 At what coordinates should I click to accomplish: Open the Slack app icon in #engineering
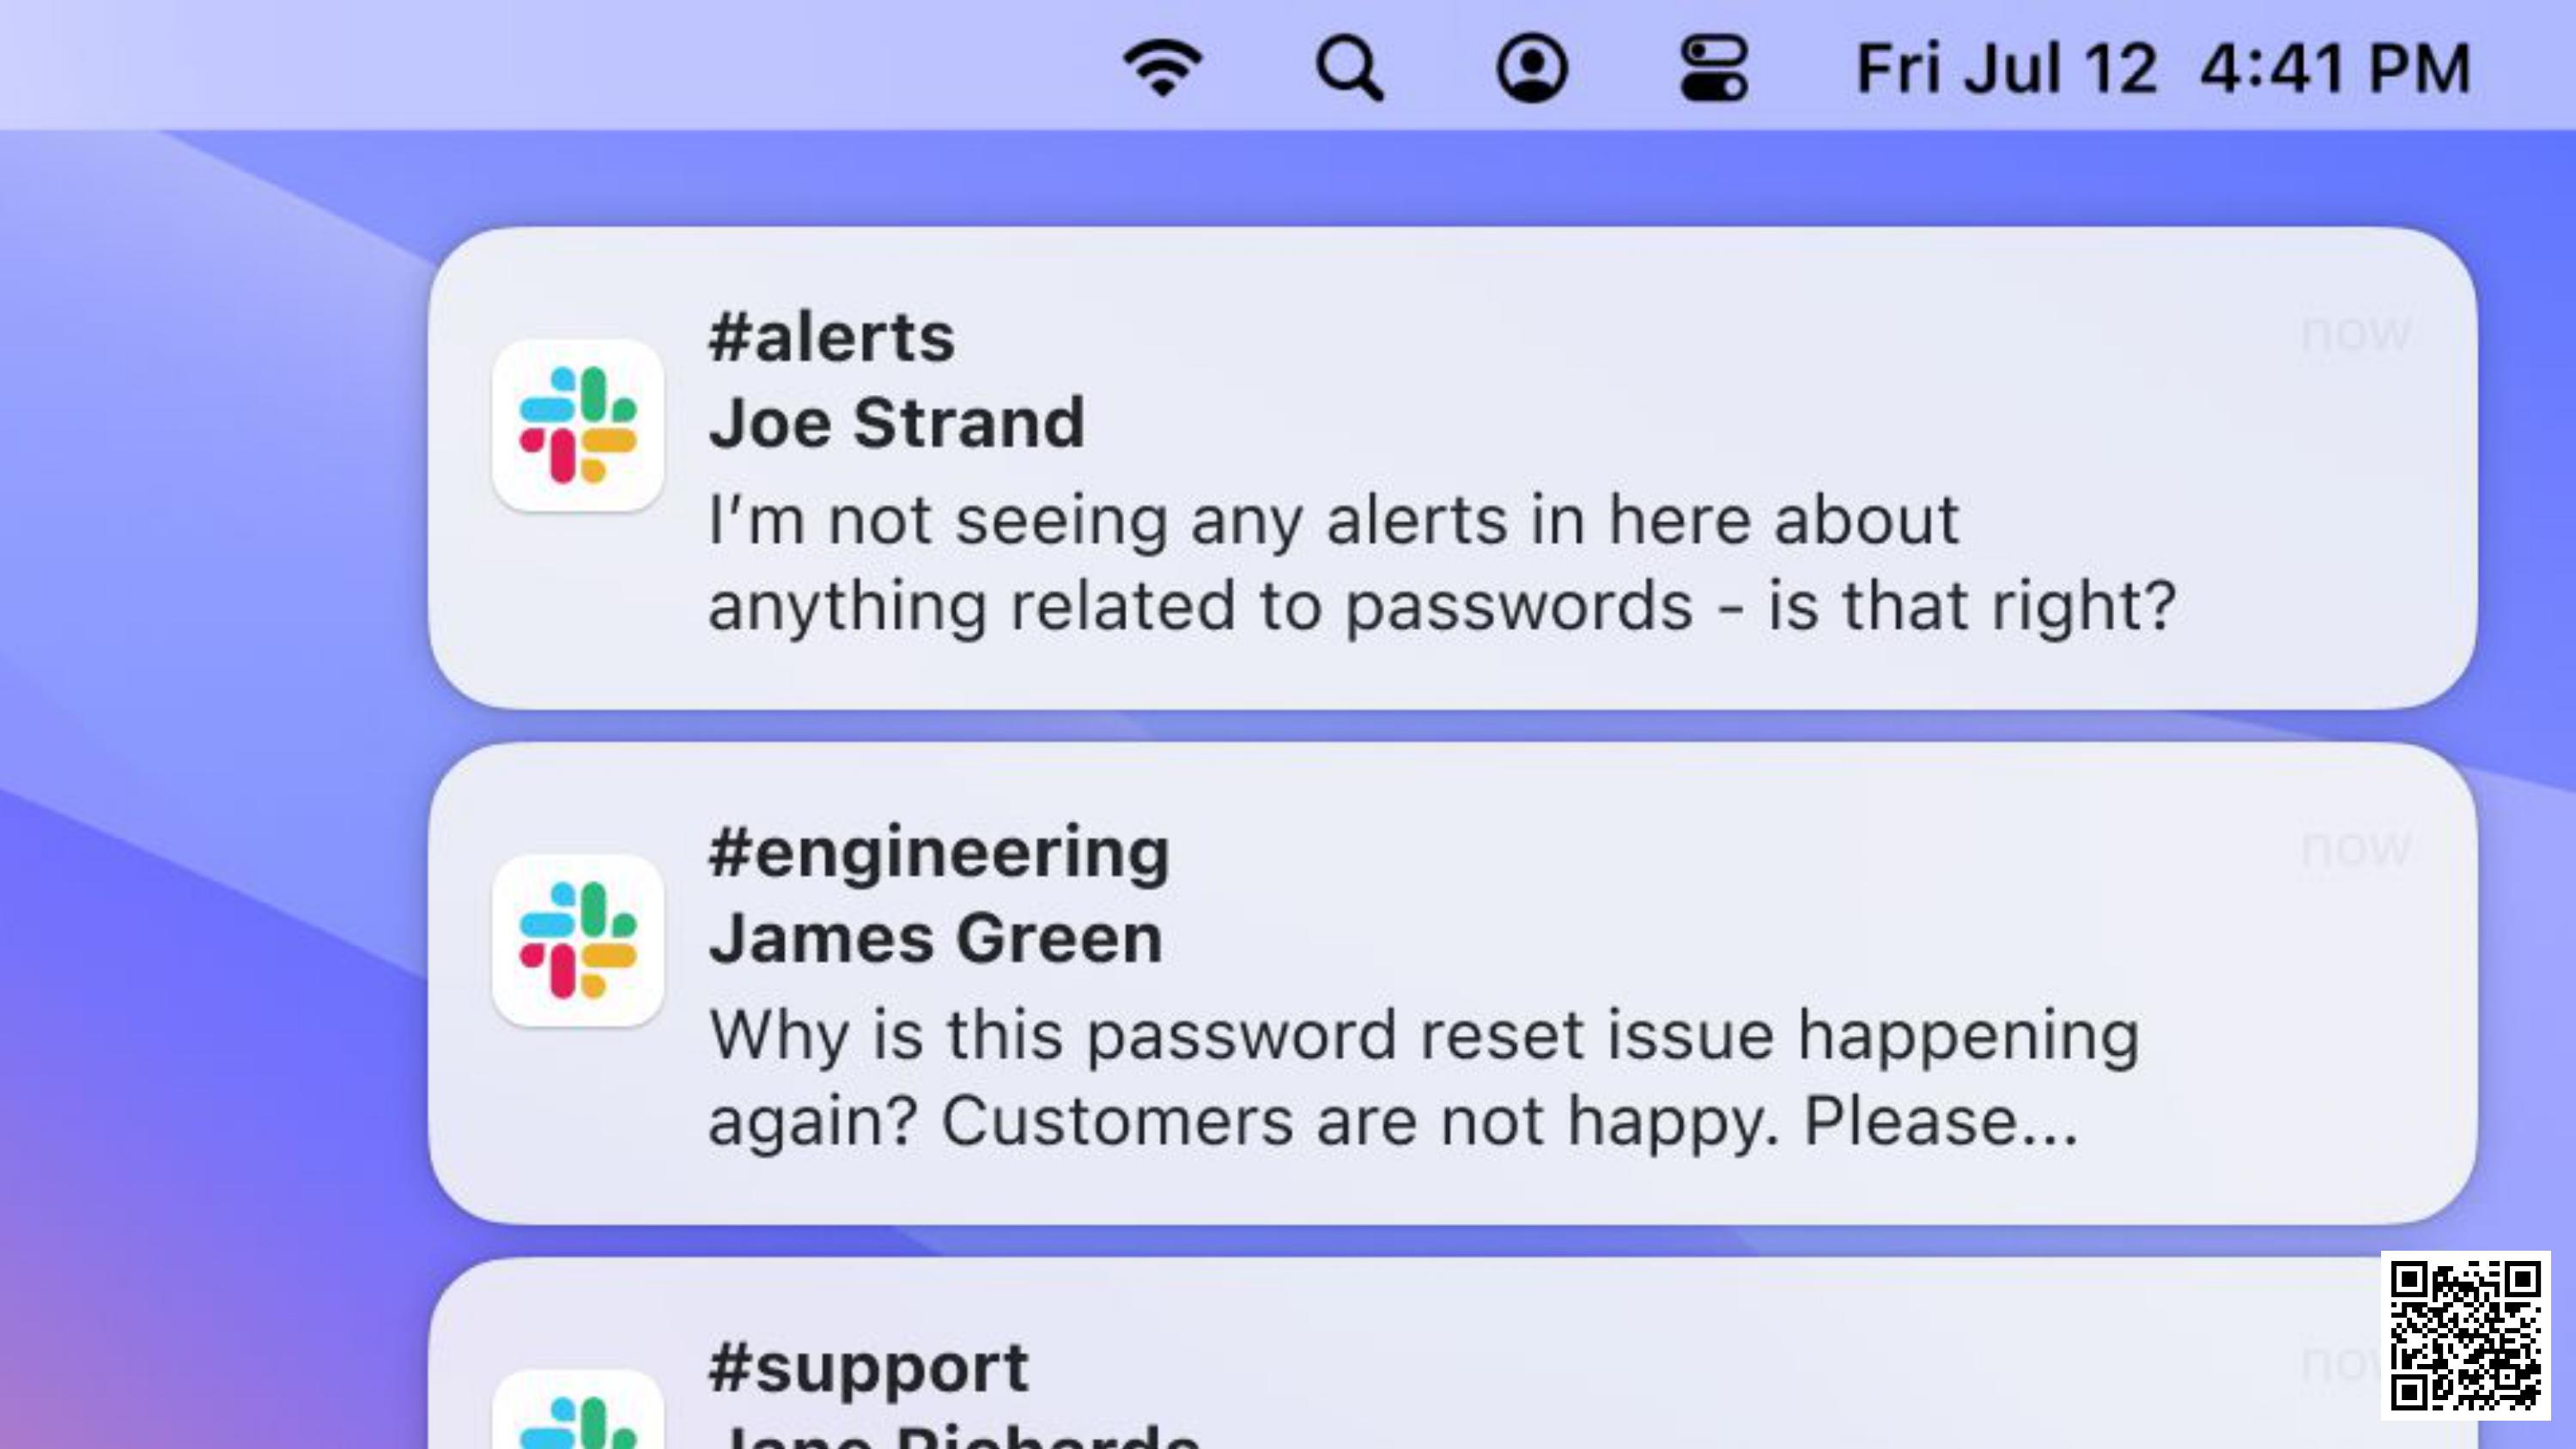coord(579,937)
